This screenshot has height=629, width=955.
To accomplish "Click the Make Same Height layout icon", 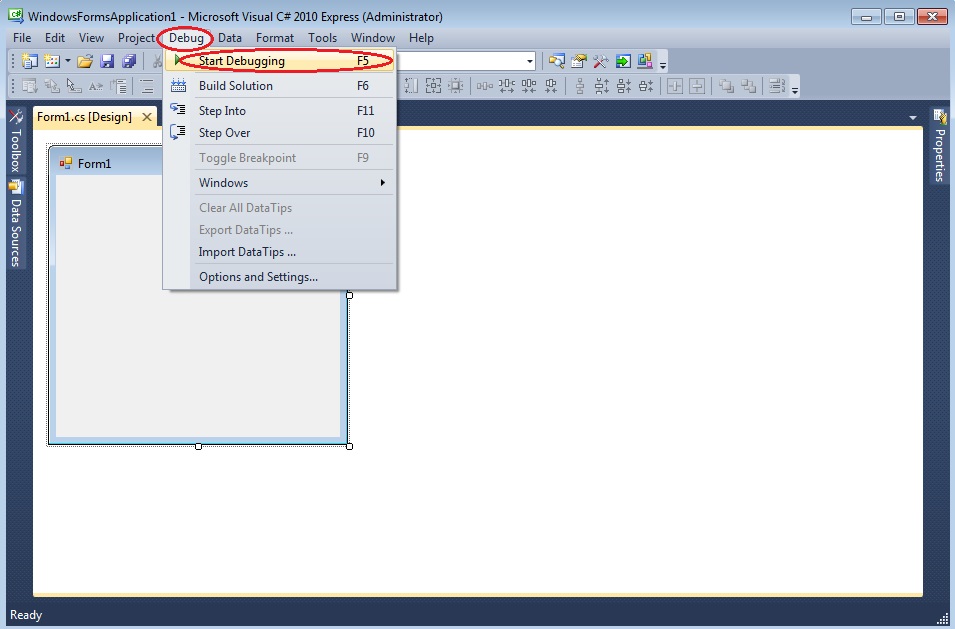I will [x=411, y=86].
